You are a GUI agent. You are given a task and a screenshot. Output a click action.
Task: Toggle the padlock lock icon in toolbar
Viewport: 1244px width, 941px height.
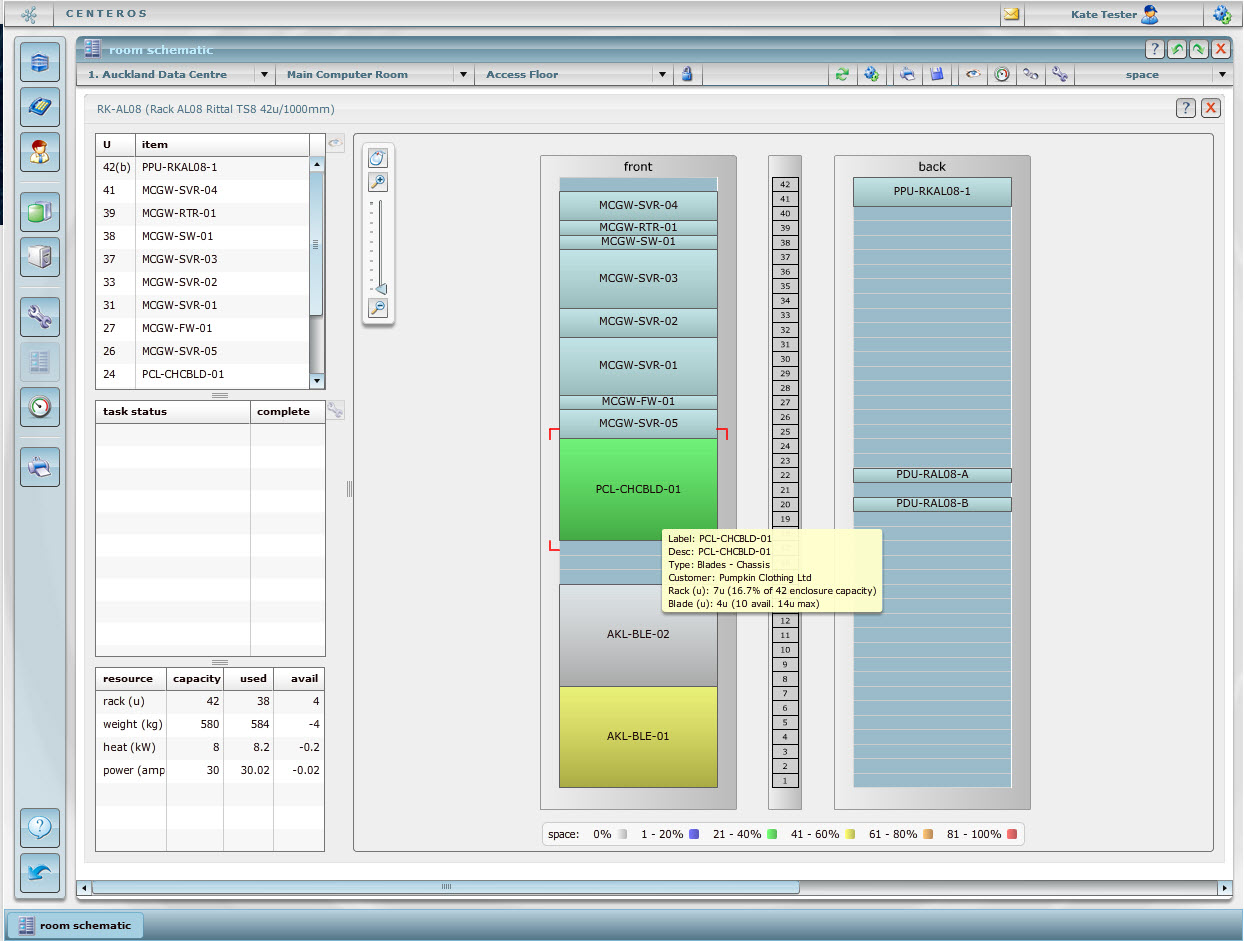688,75
